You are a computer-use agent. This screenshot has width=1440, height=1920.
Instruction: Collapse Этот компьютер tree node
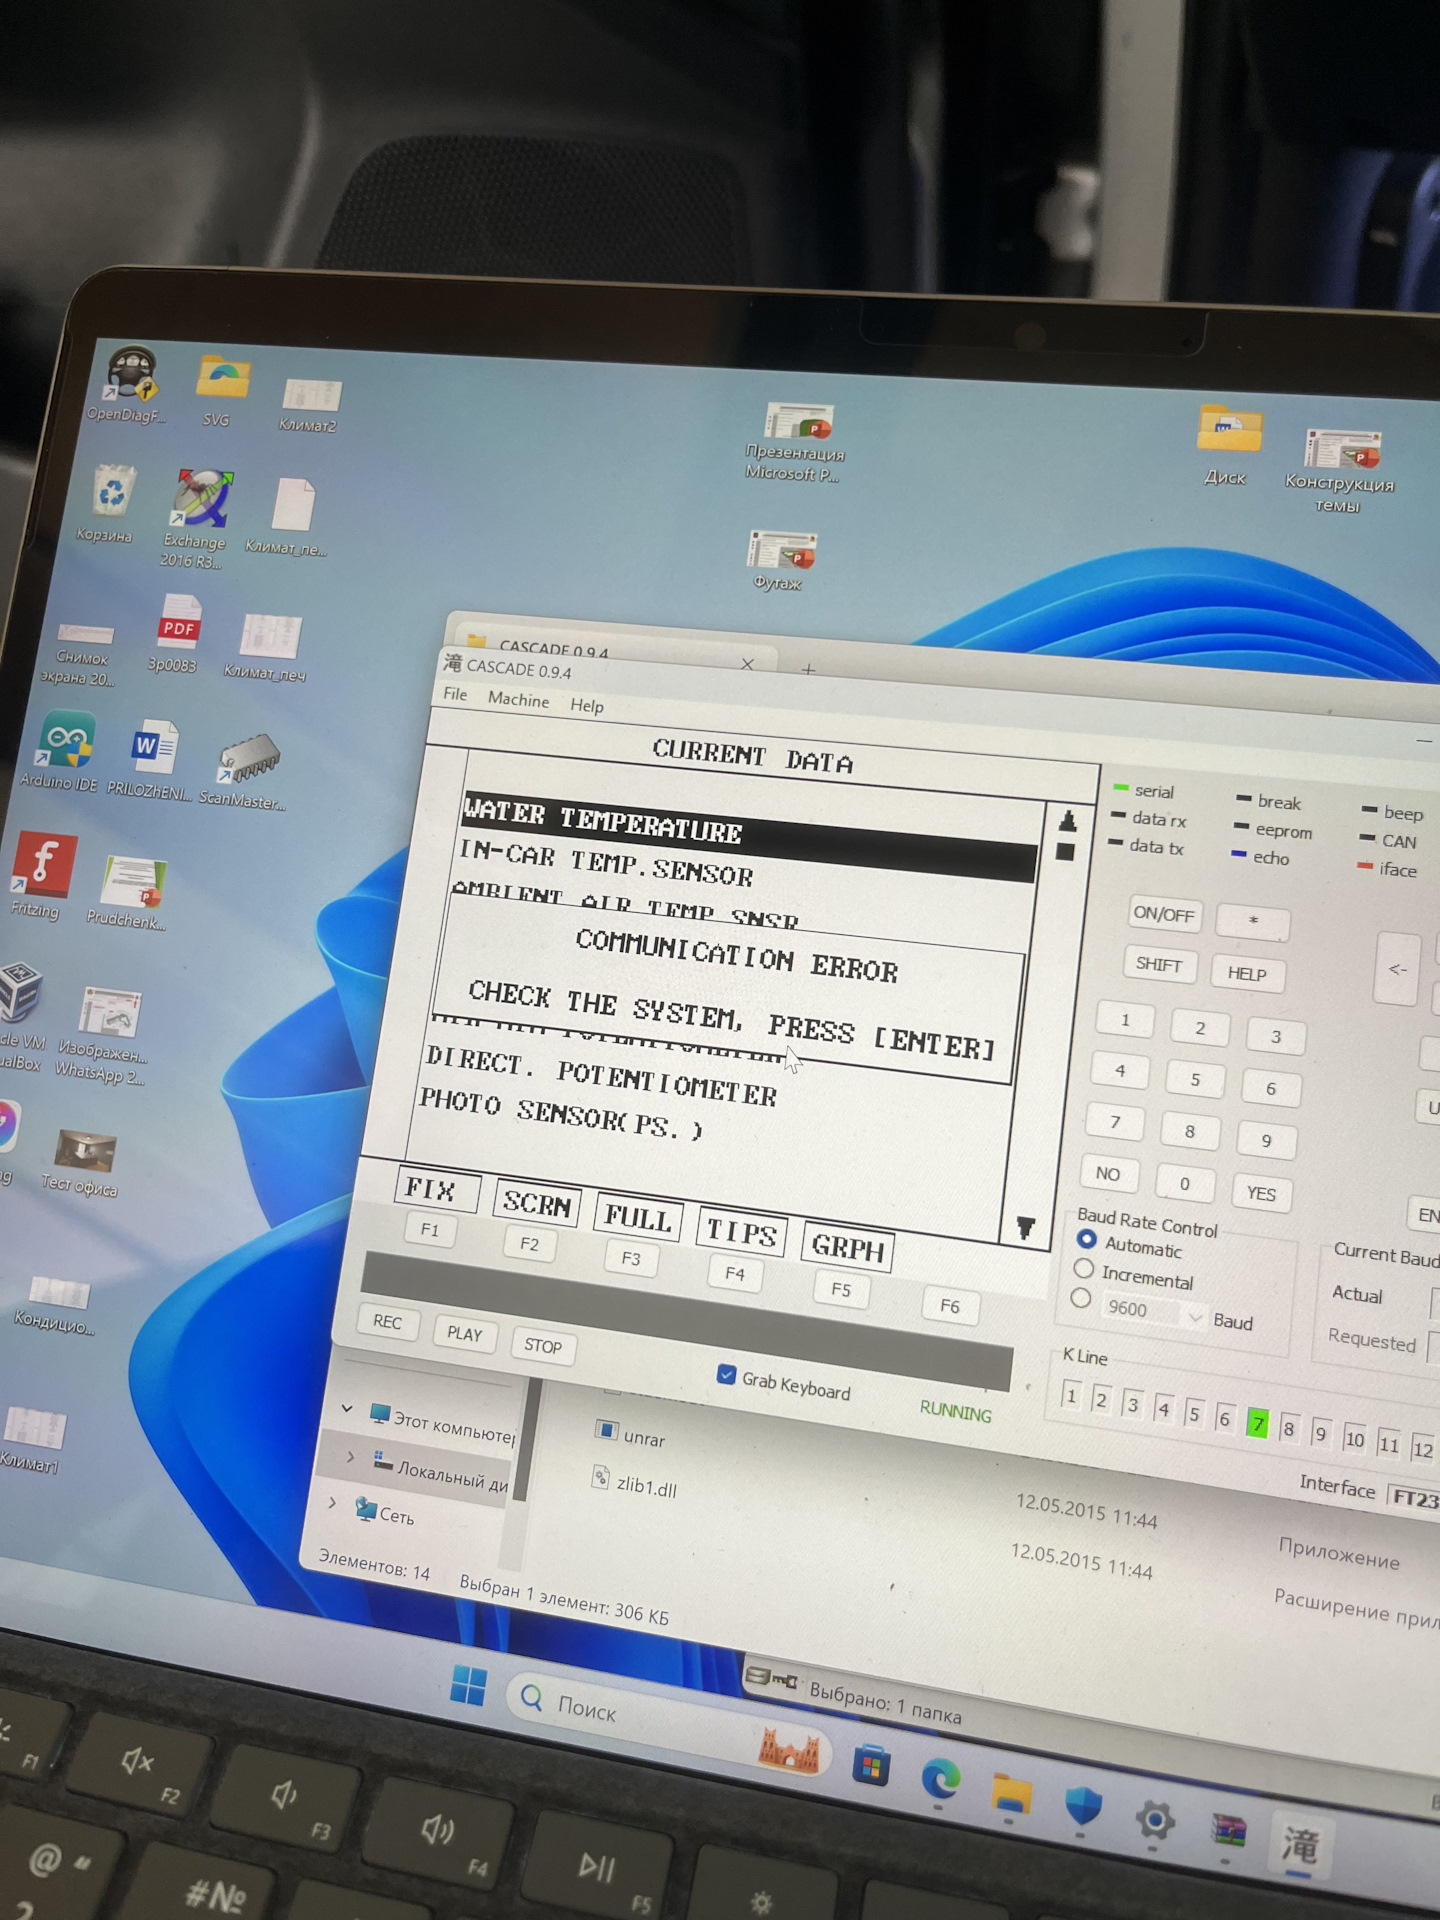click(347, 1408)
